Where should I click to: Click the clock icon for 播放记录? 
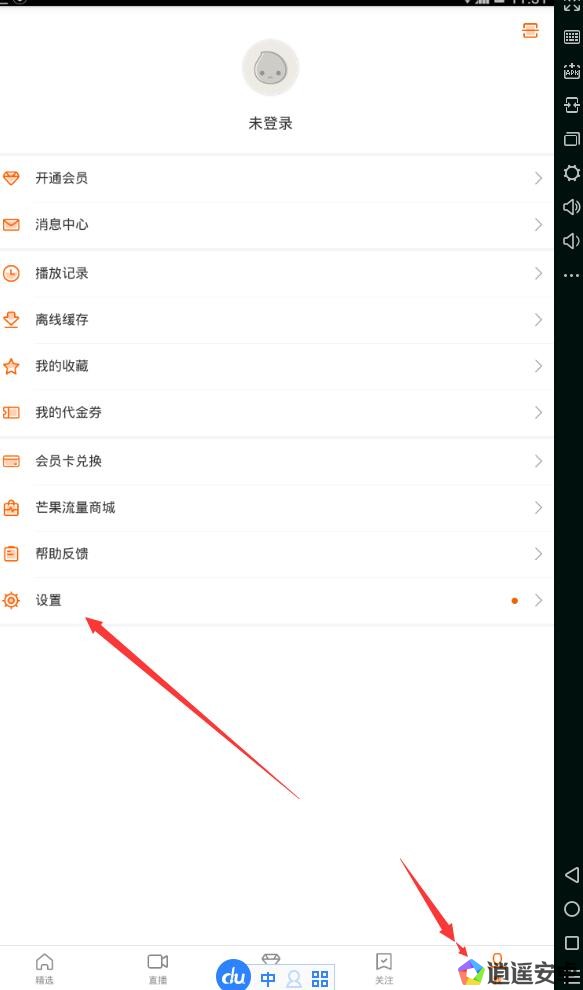coord(11,273)
